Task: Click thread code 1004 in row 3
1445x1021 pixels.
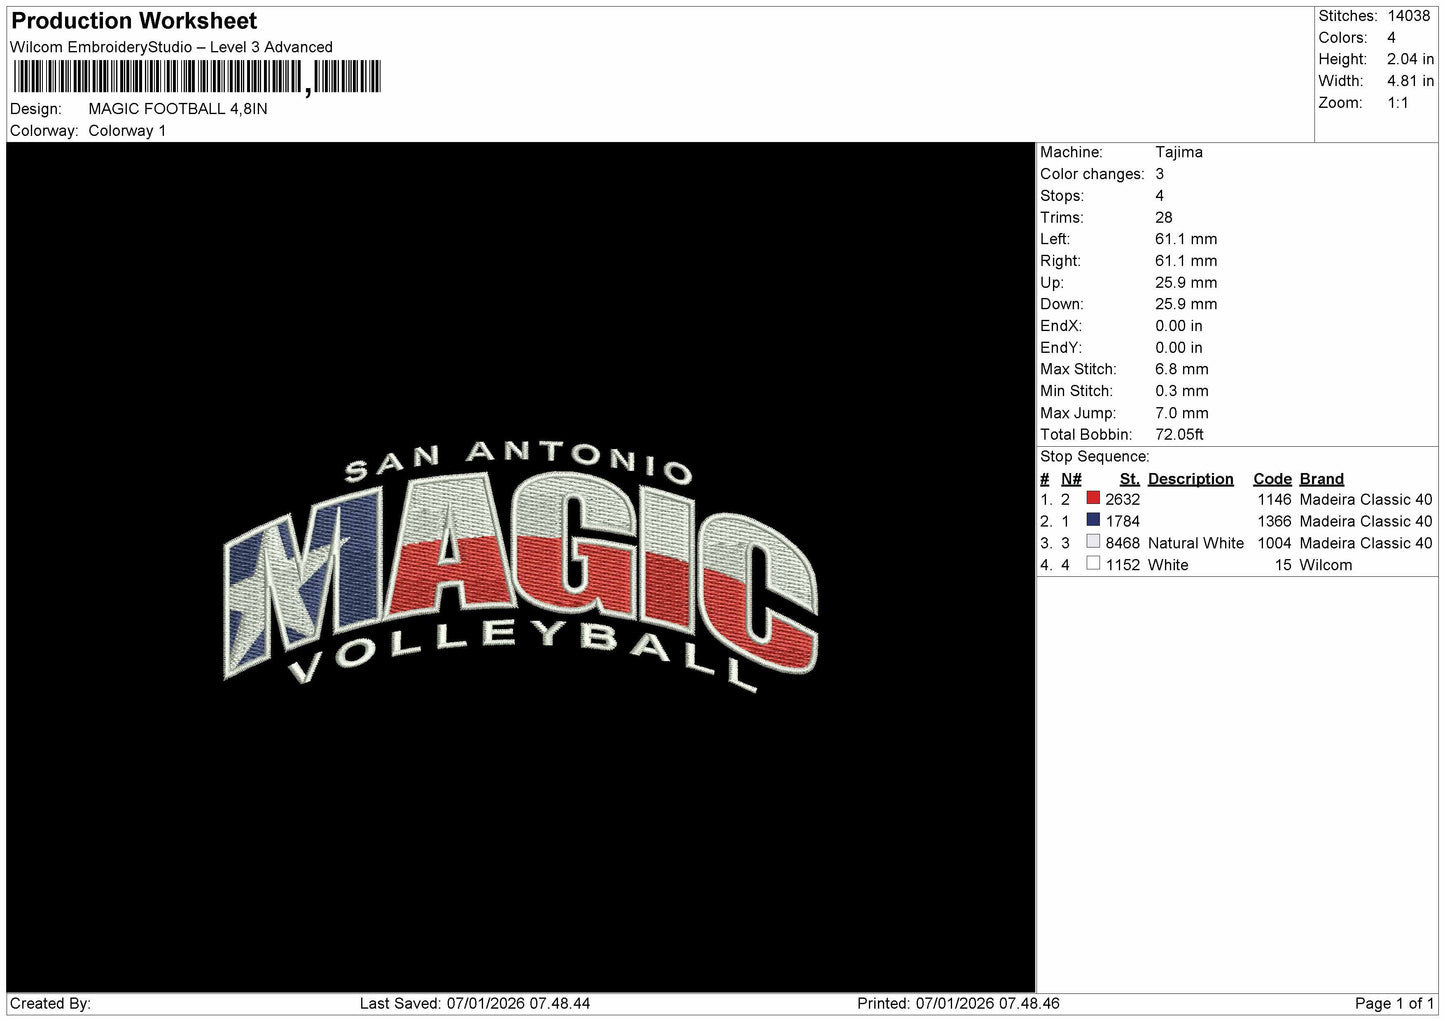Action: click(1275, 544)
